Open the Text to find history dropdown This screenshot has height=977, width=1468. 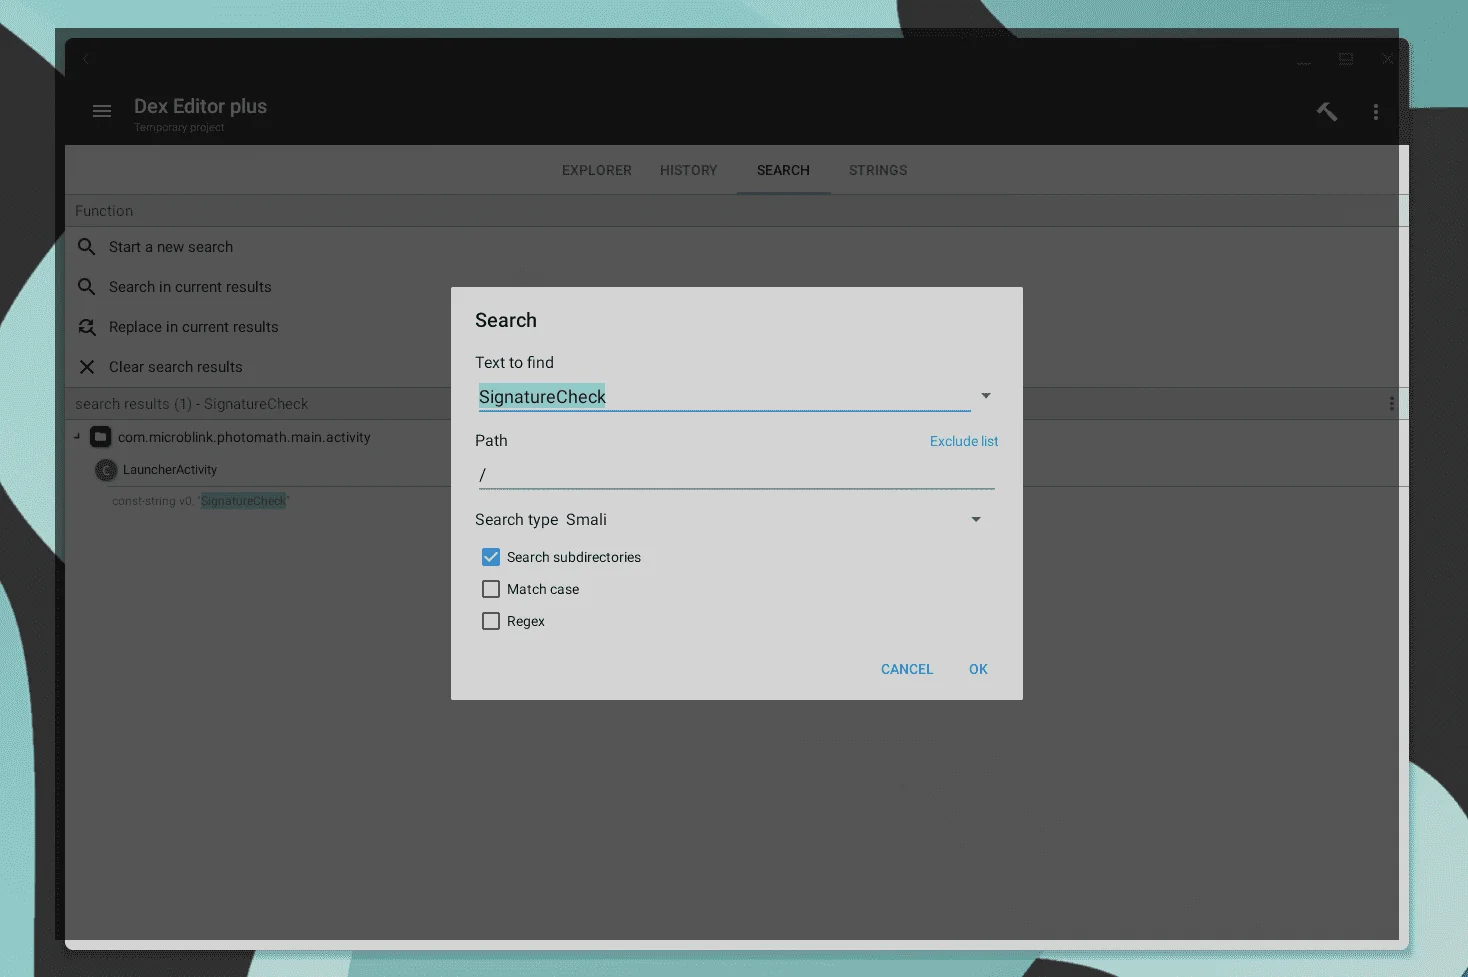pos(986,396)
